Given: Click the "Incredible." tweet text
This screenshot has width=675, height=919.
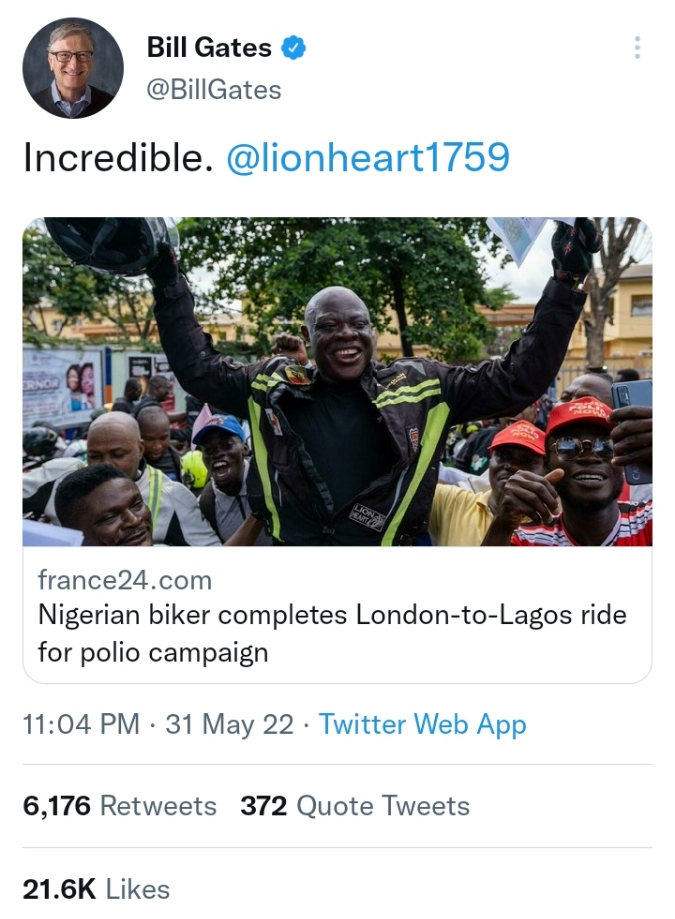Looking at the screenshot, I should [118, 158].
